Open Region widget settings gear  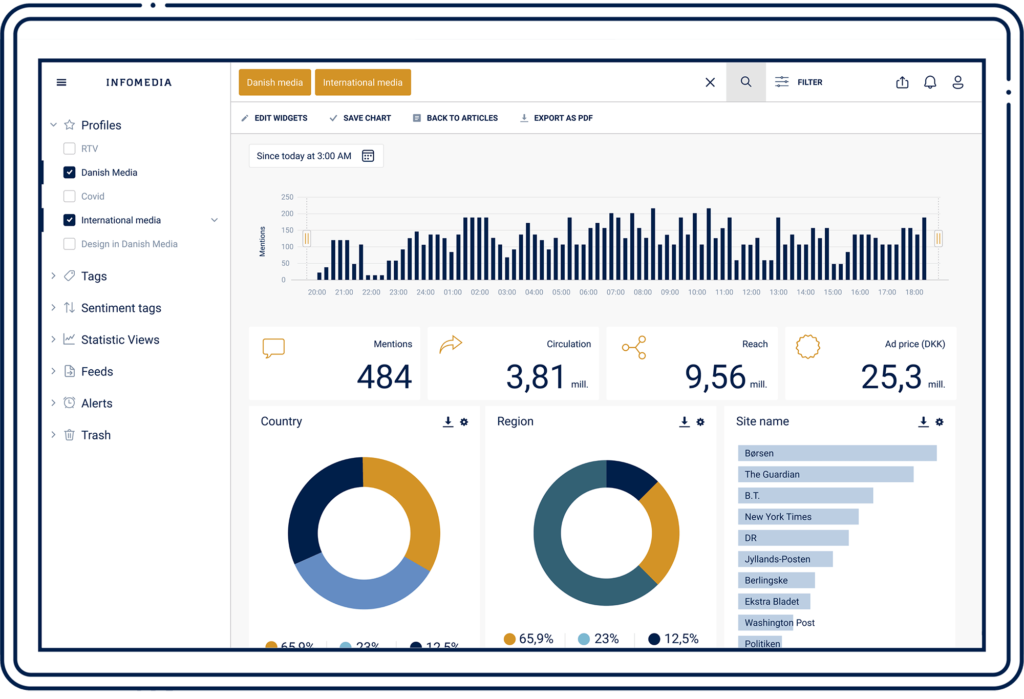(700, 422)
